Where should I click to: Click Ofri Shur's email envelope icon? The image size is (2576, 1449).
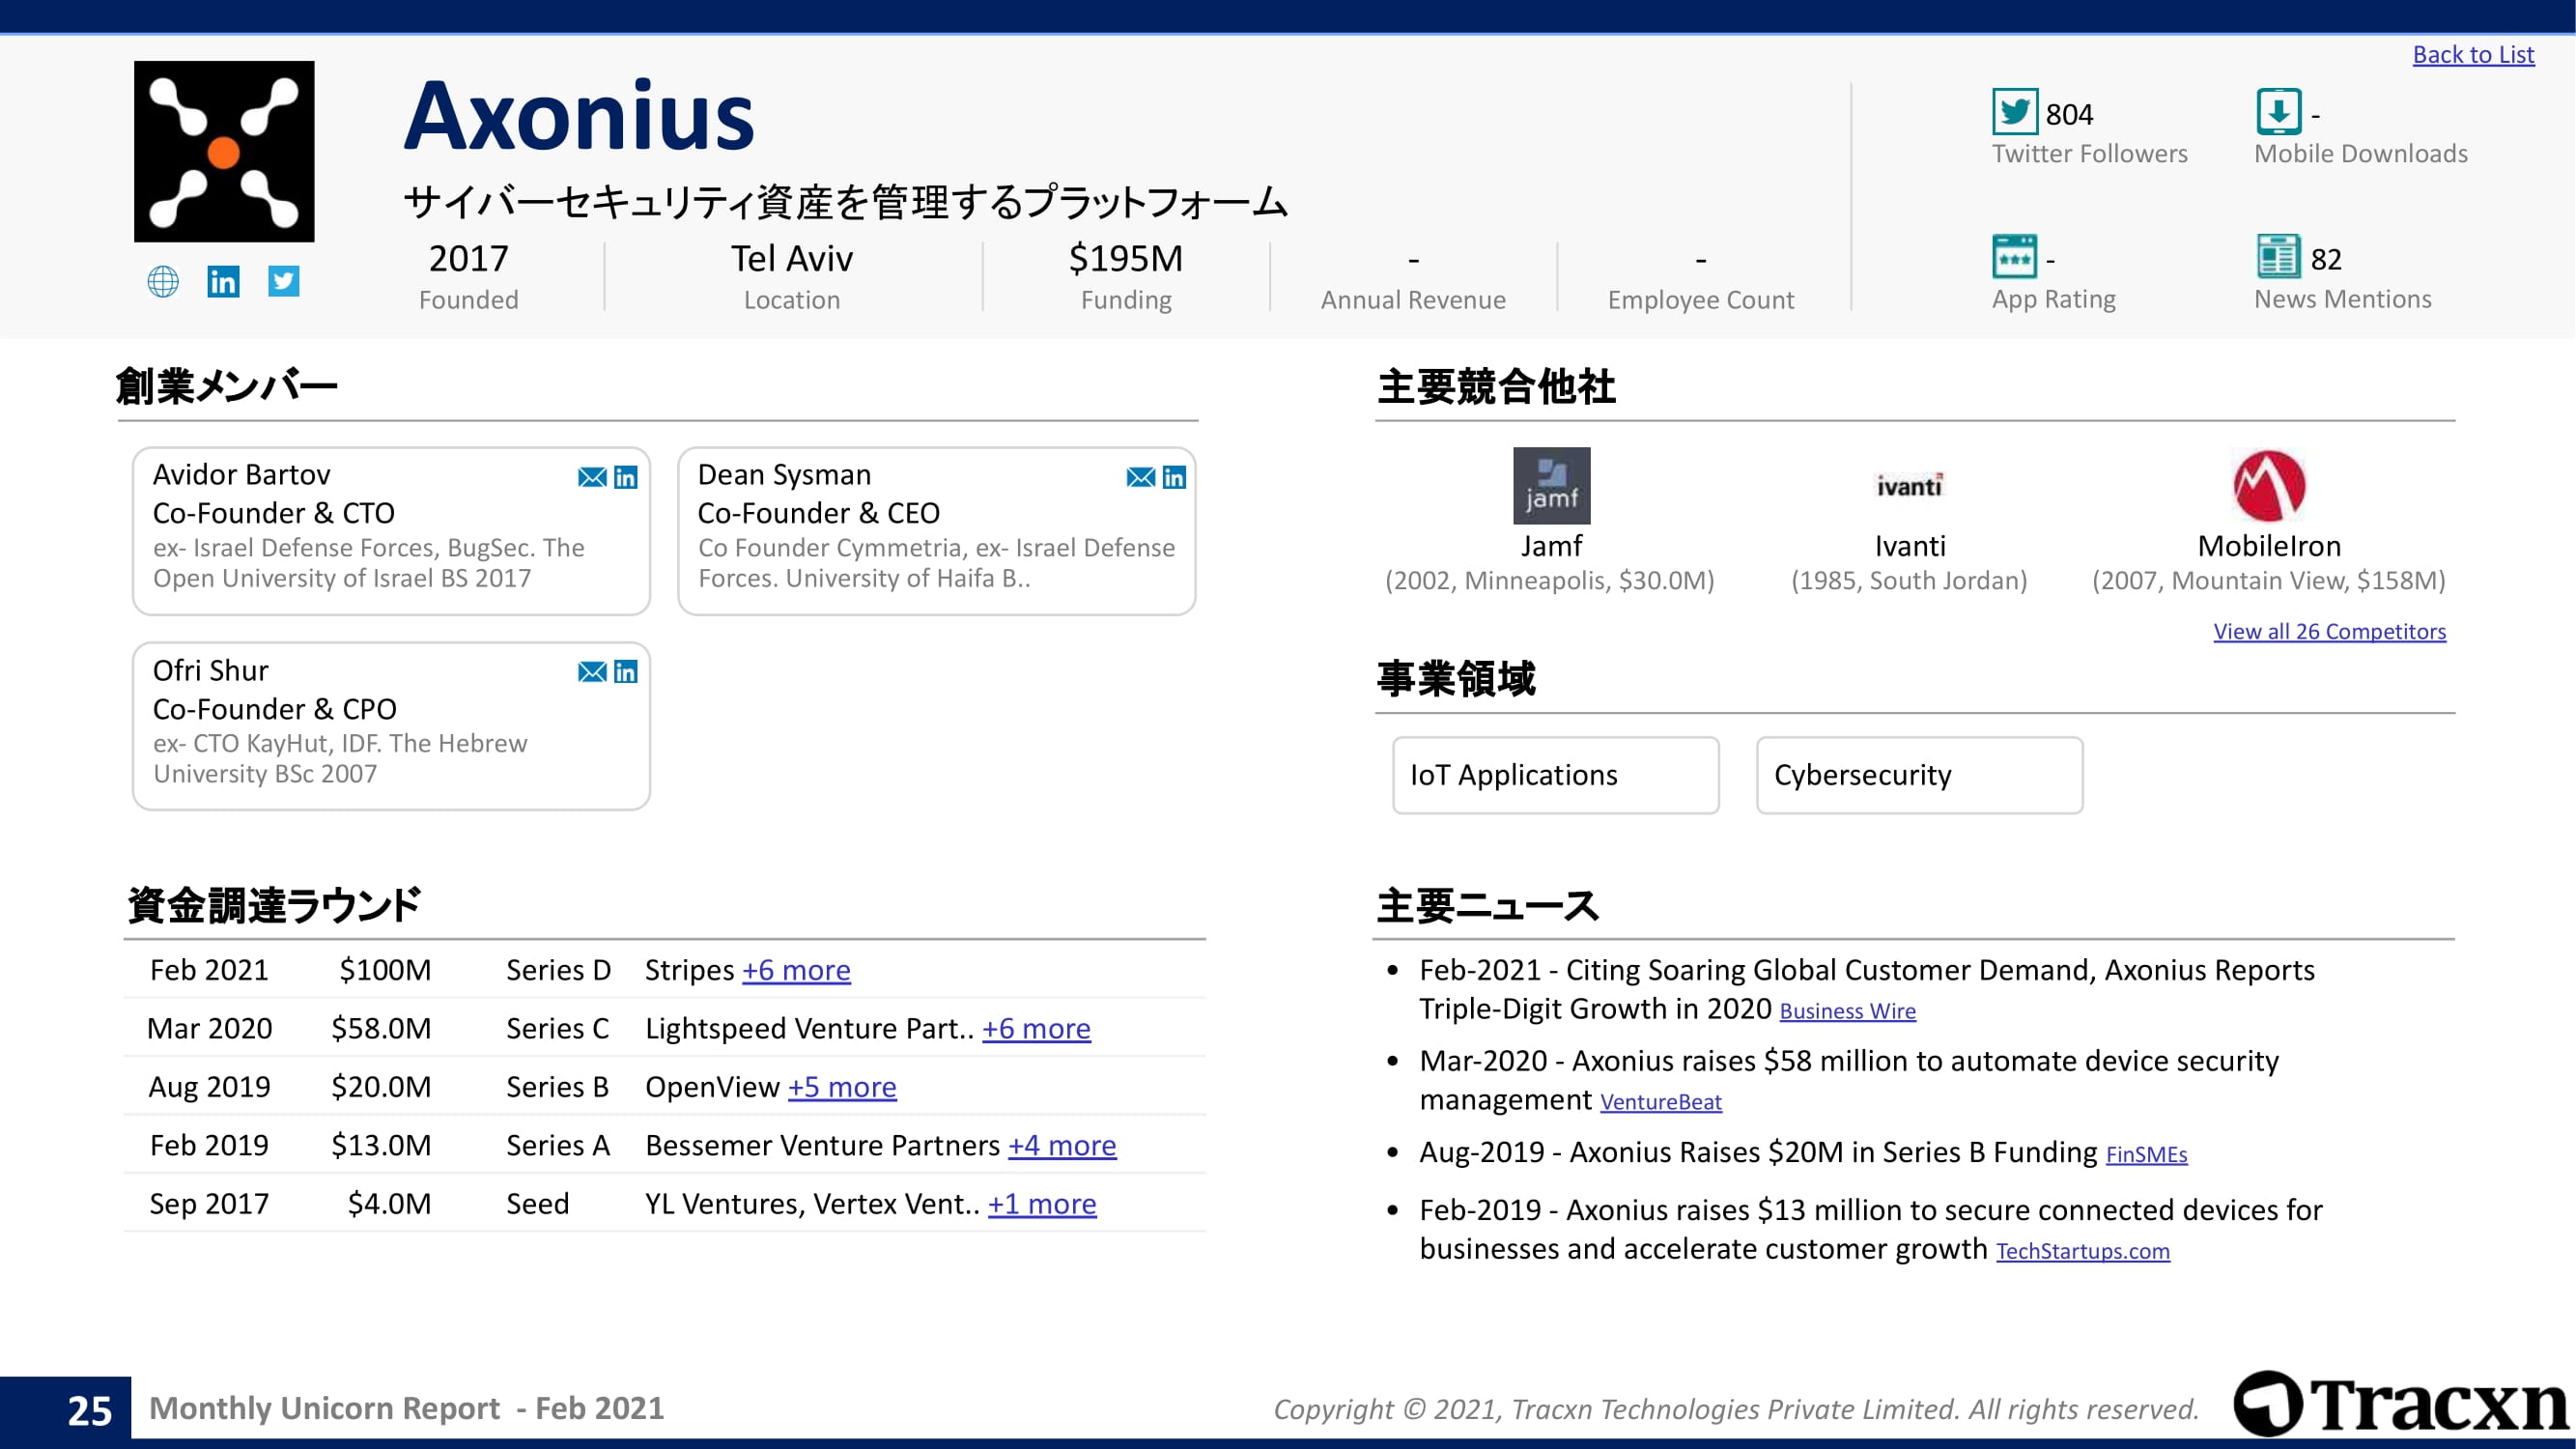click(x=592, y=672)
